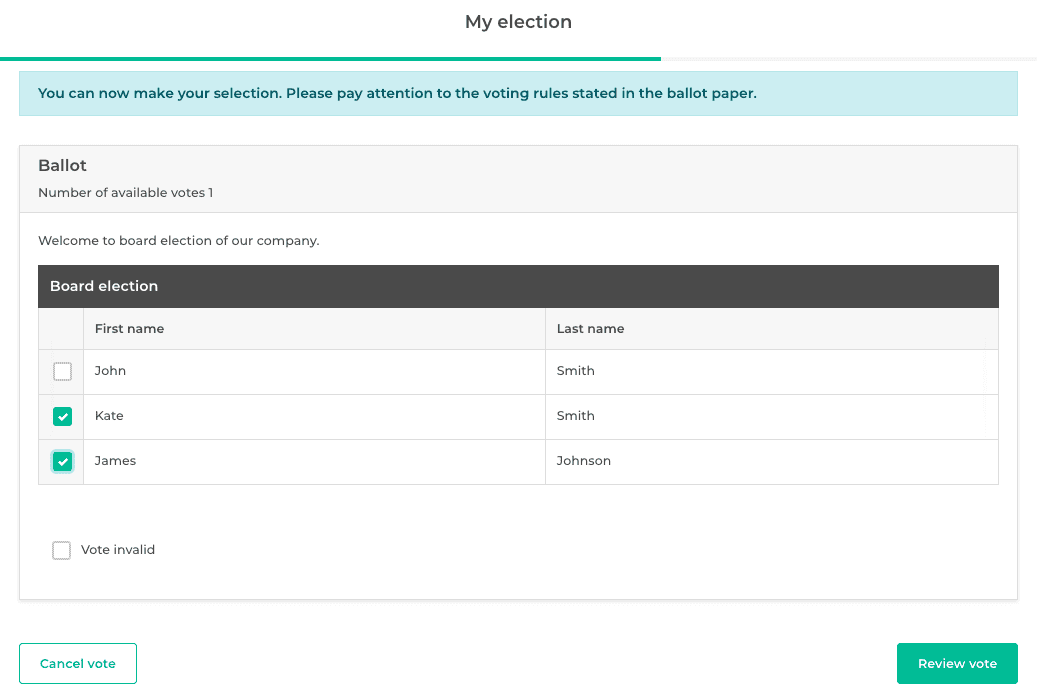This screenshot has width=1037, height=697.
Task: Click the First name column header
Action: tap(129, 329)
